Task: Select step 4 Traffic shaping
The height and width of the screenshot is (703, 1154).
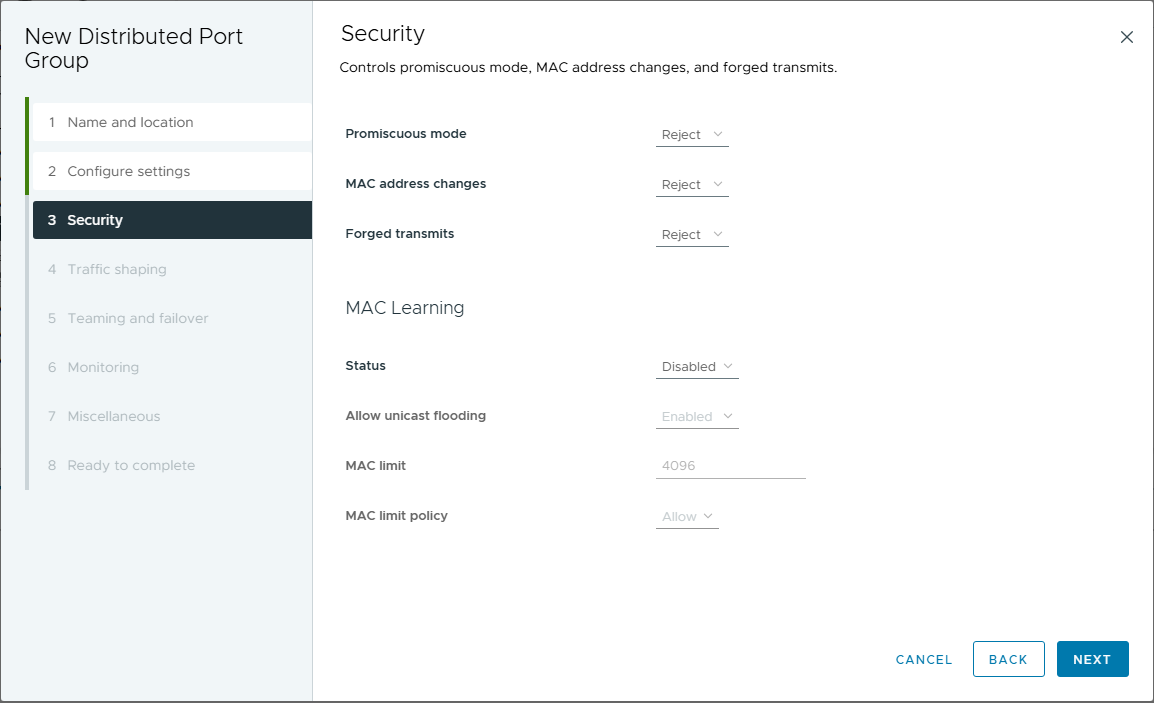Action: (117, 269)
